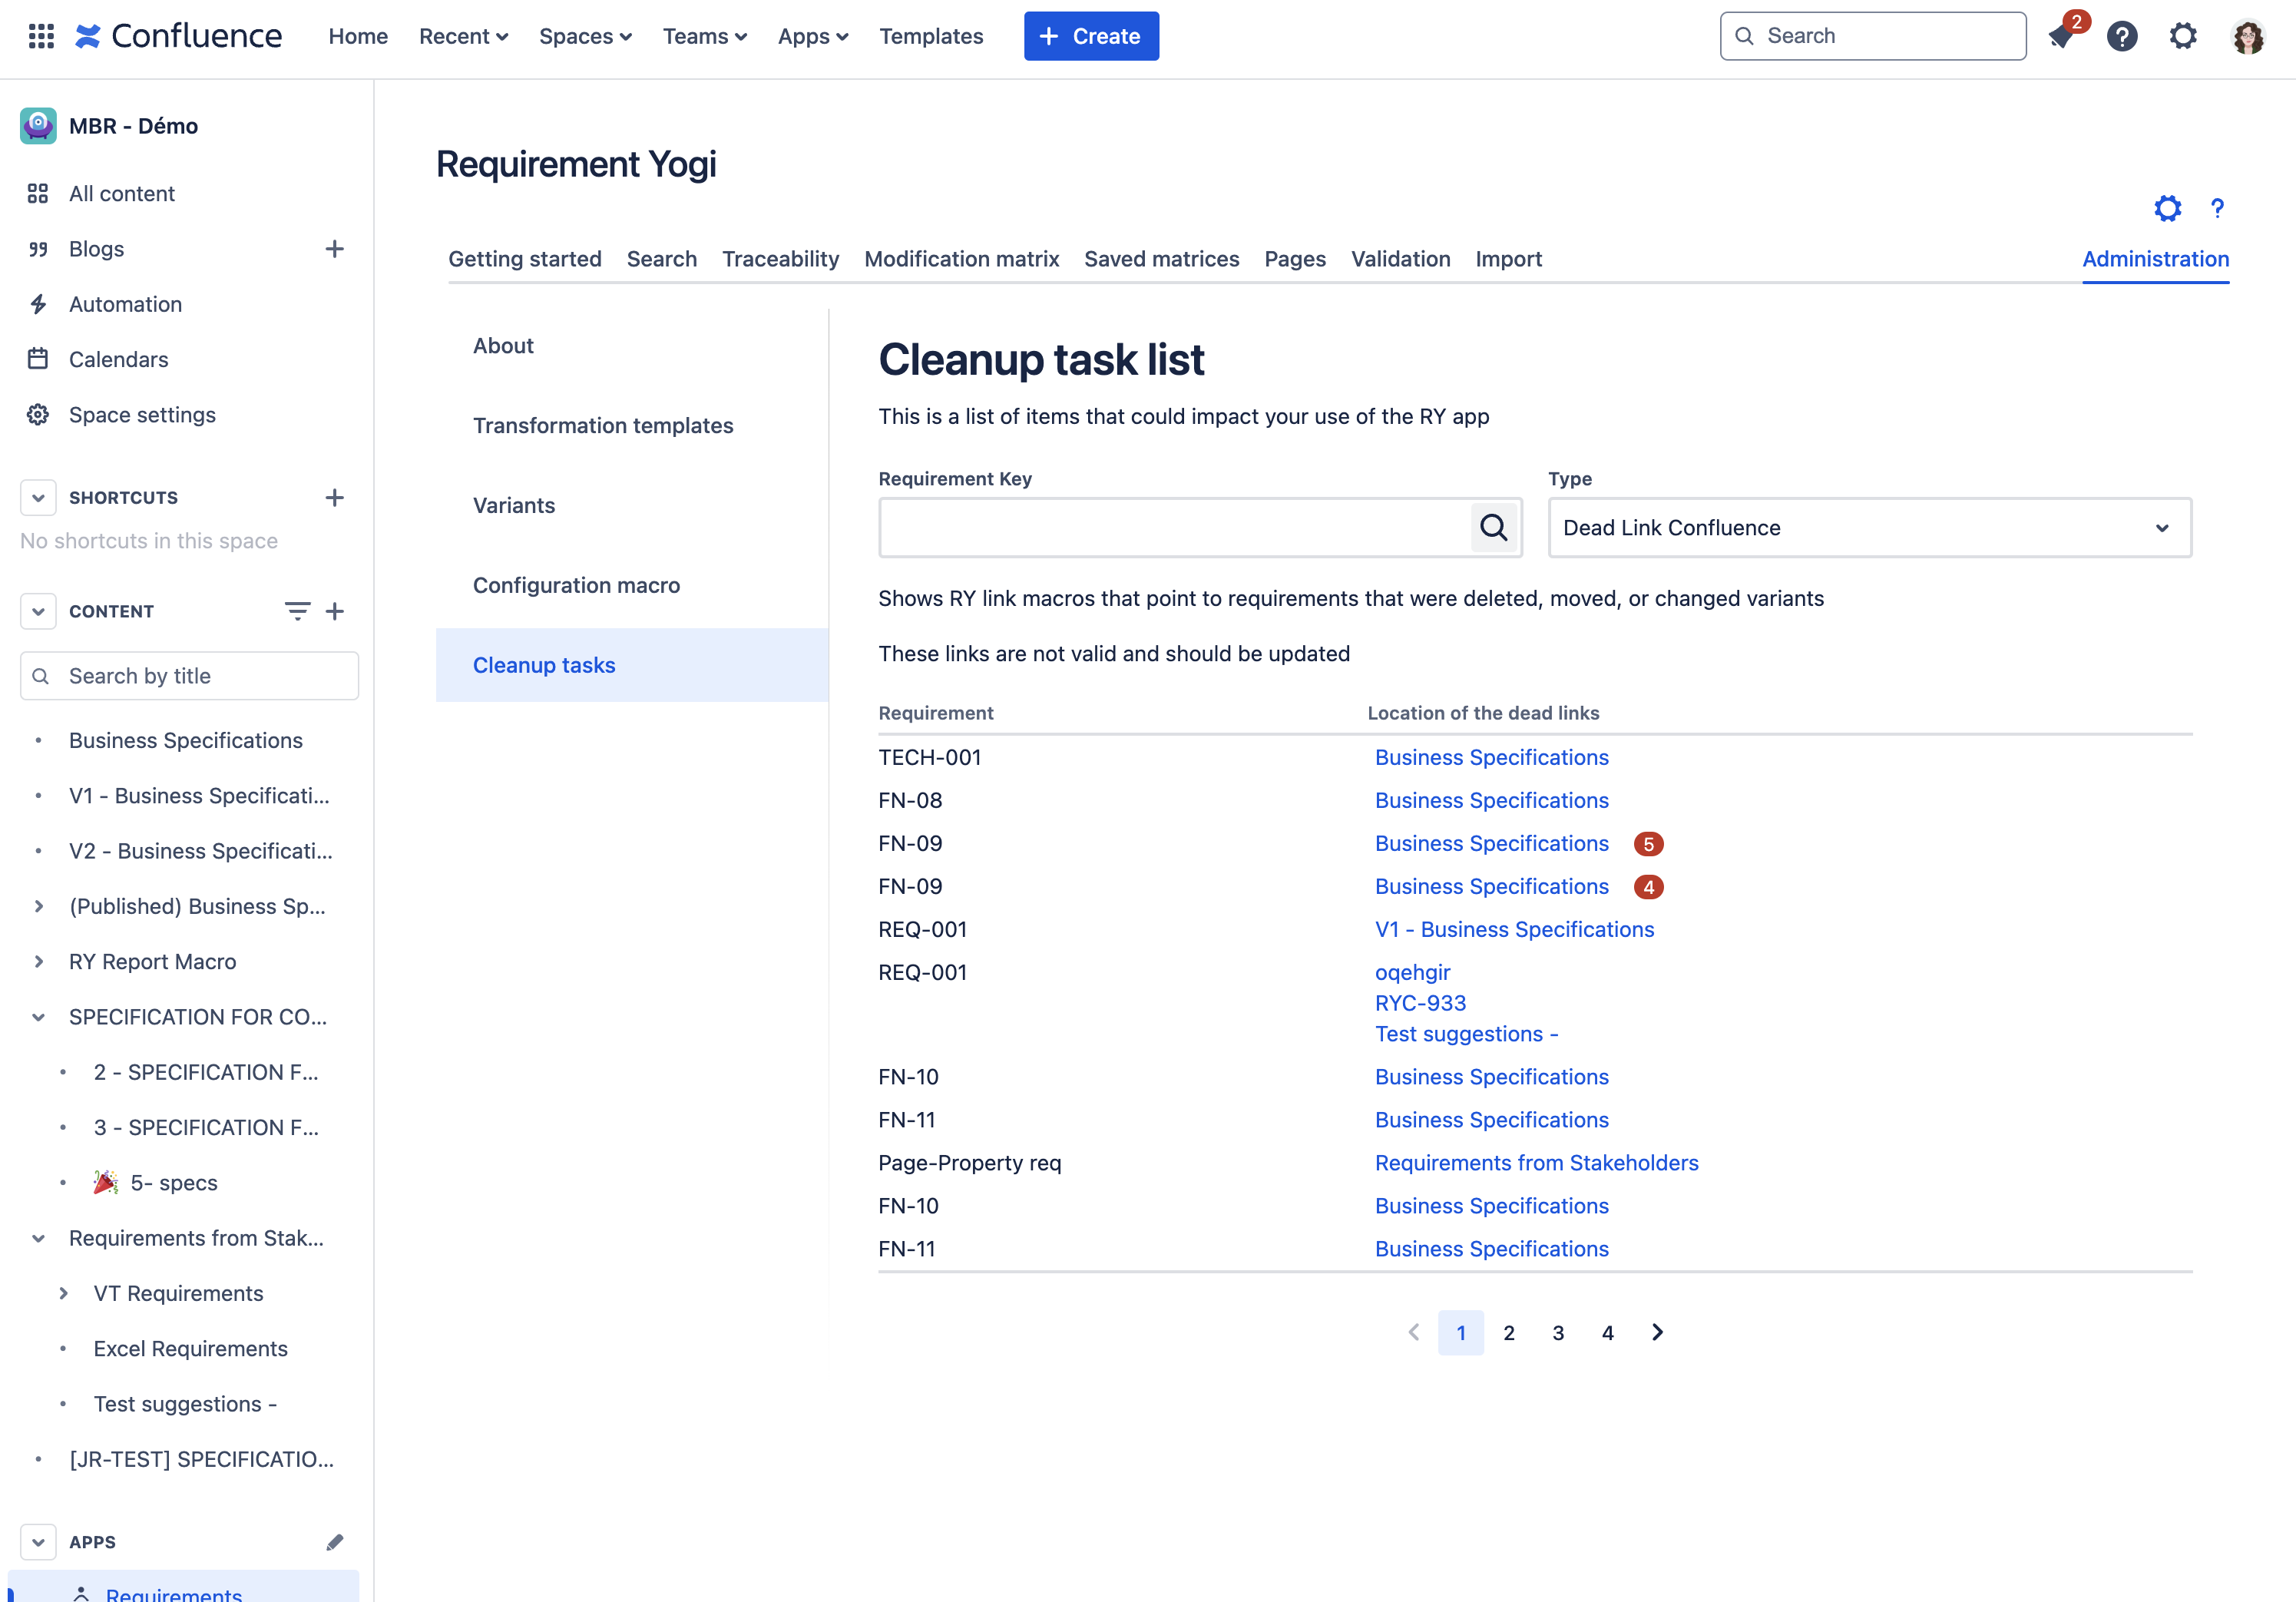The height and width of the screenshot is (1602, 2296).
Task: Open the Type dropdown showing Dead Link Confluence
Action: click(x=1869, y=527)
